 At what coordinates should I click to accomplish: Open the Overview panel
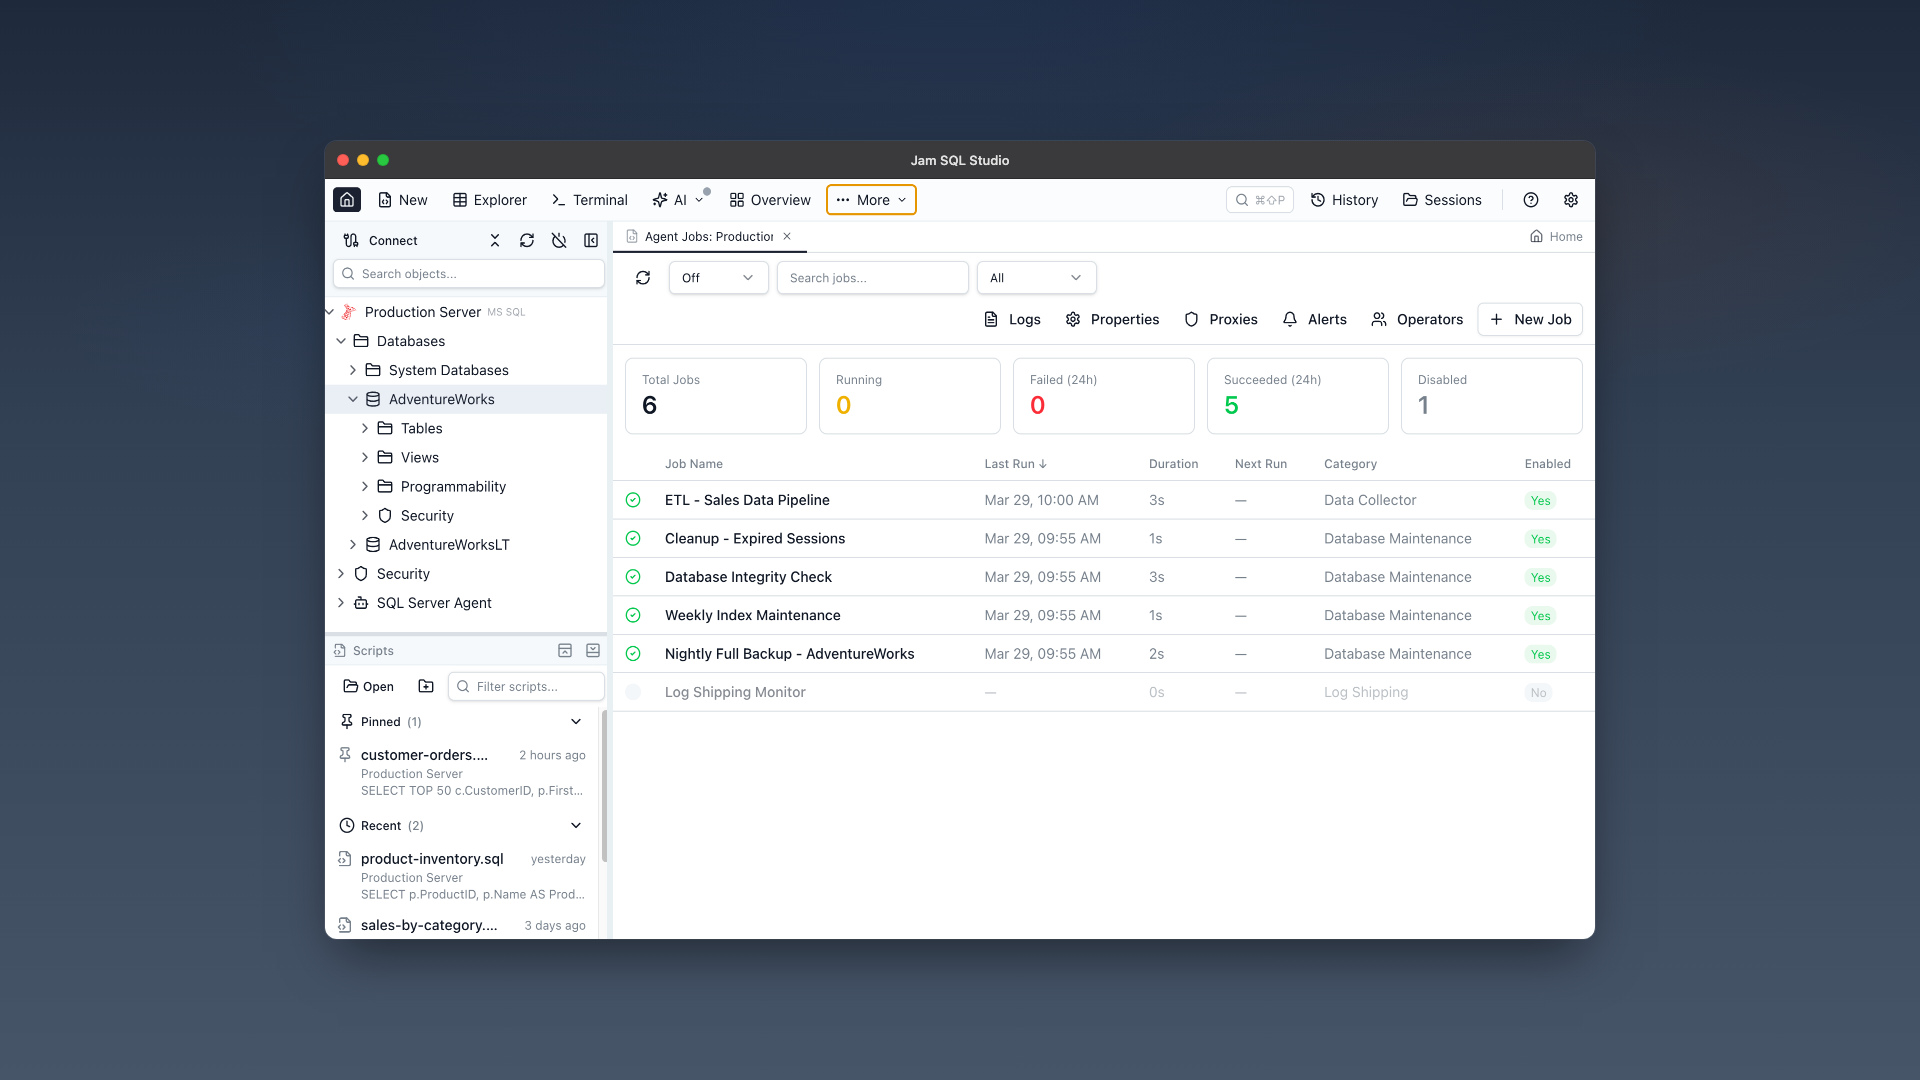tap(769, 199)
